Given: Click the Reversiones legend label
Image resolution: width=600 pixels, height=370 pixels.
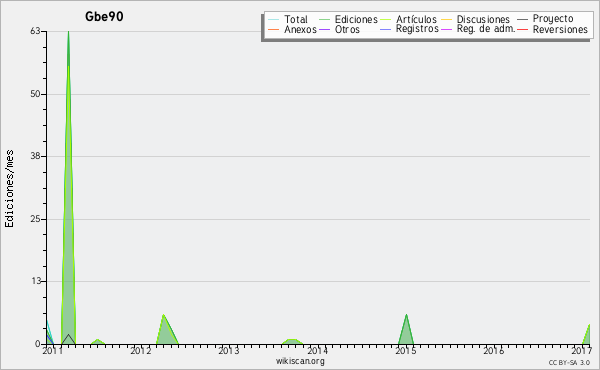Looking at the screenshot, I should pos(560,29).
